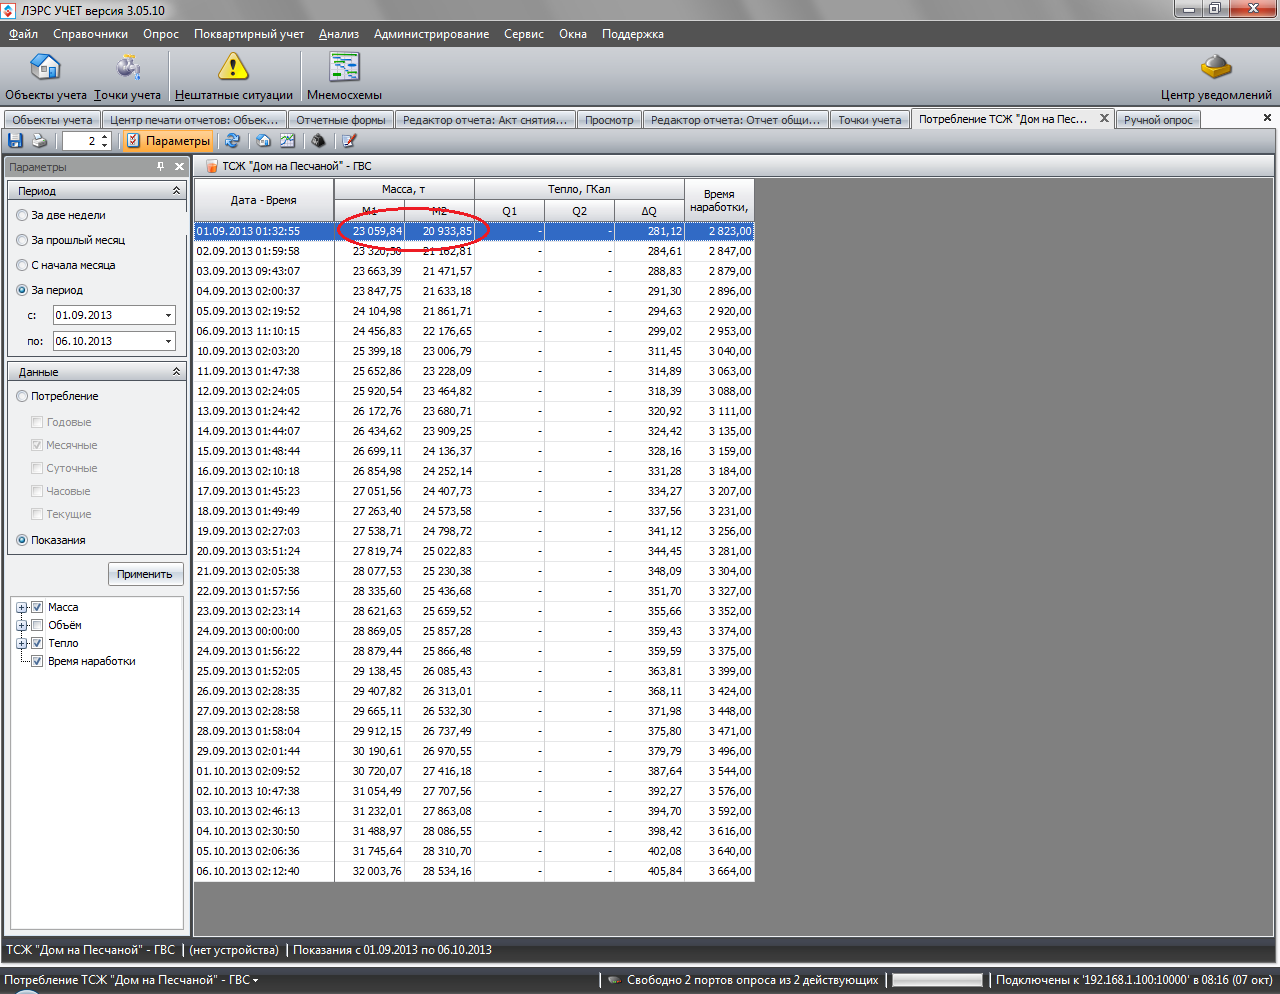Switch to the Точки учета tab
Image resolution: width=1280 pixels, height=994 pixels.
pos(870,120)
